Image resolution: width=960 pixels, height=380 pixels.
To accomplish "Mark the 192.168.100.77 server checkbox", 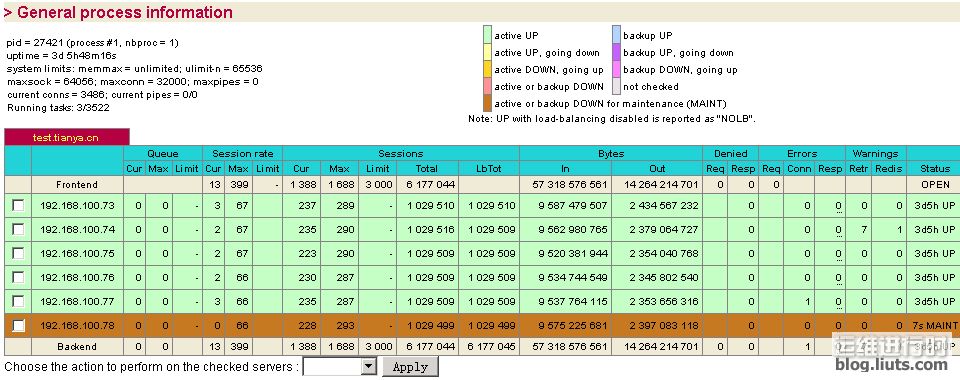I will (18, 301).
